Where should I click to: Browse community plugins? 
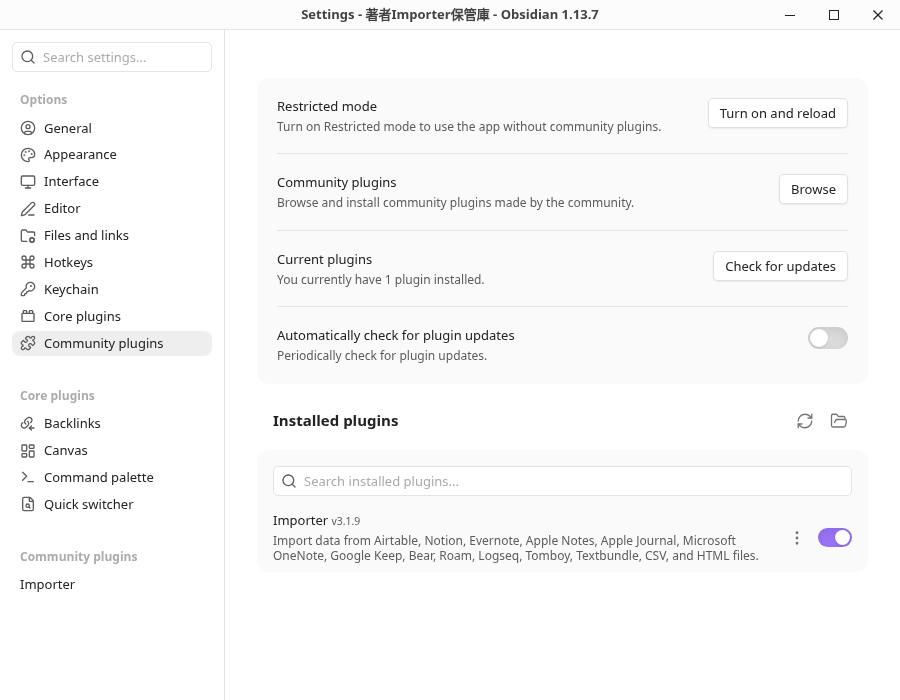tap(813, 189)
